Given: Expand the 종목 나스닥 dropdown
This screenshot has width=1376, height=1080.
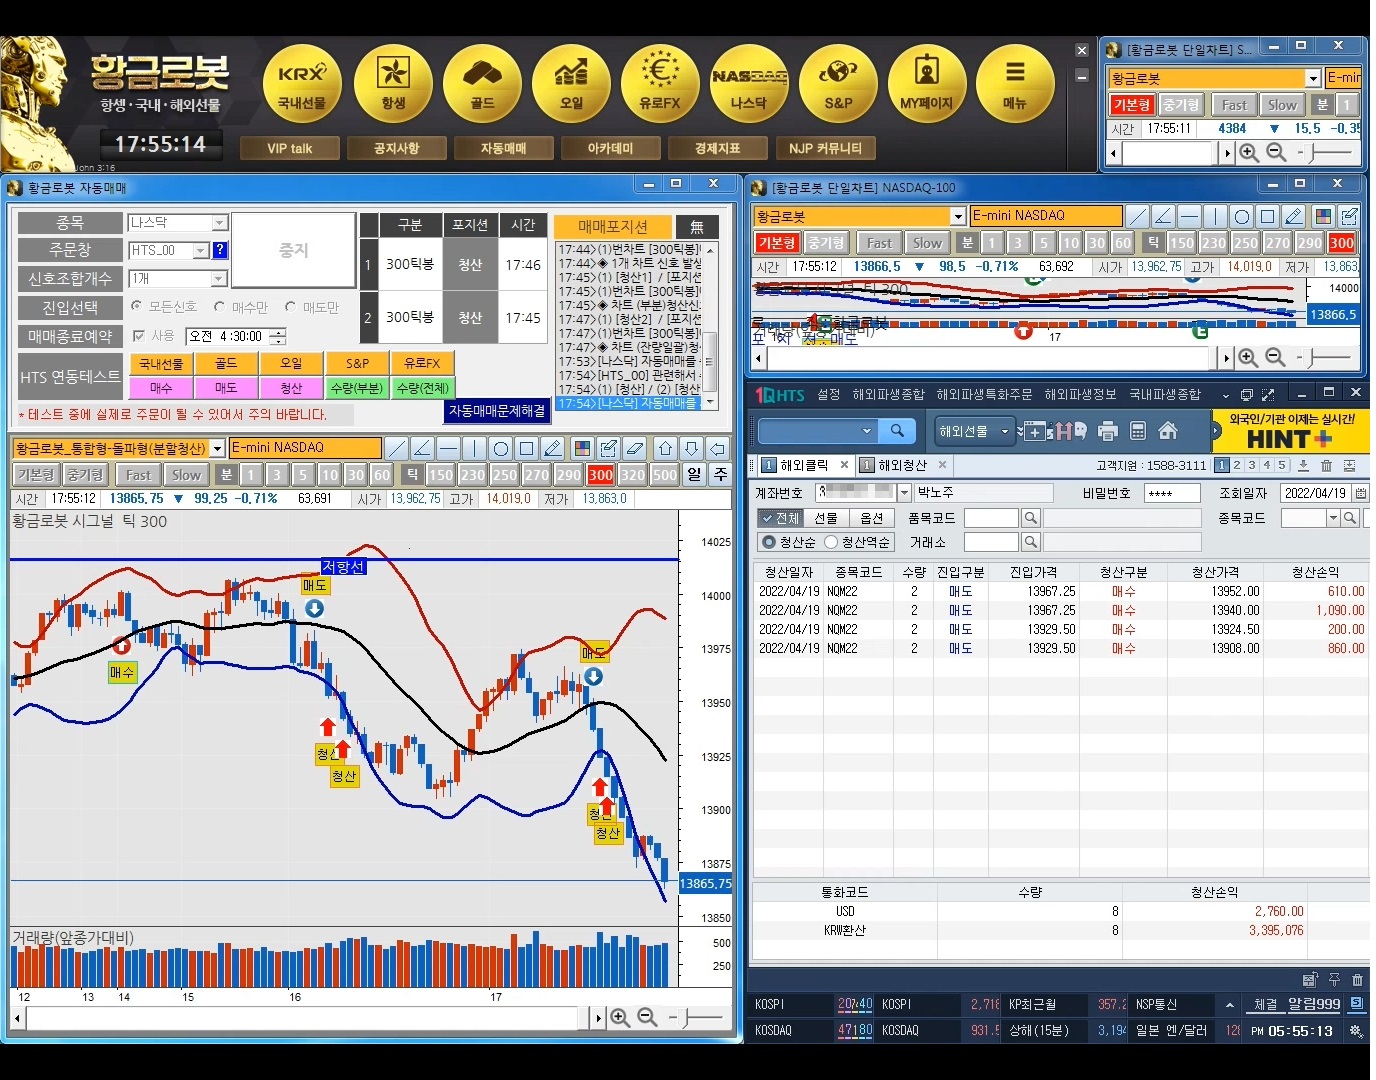Looking at the screenshot, I should tap(220, 222).
